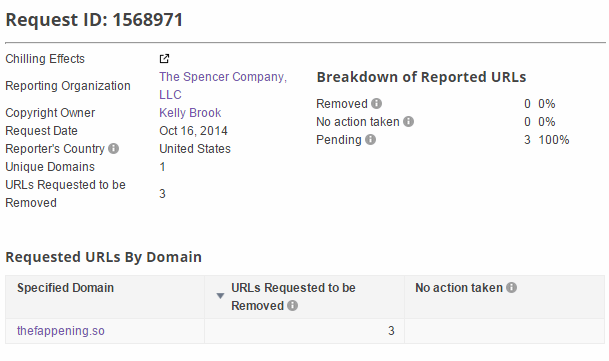Click the Pending 100% value
This screenshot has height=361, width=609.
(x=553, y=140)
